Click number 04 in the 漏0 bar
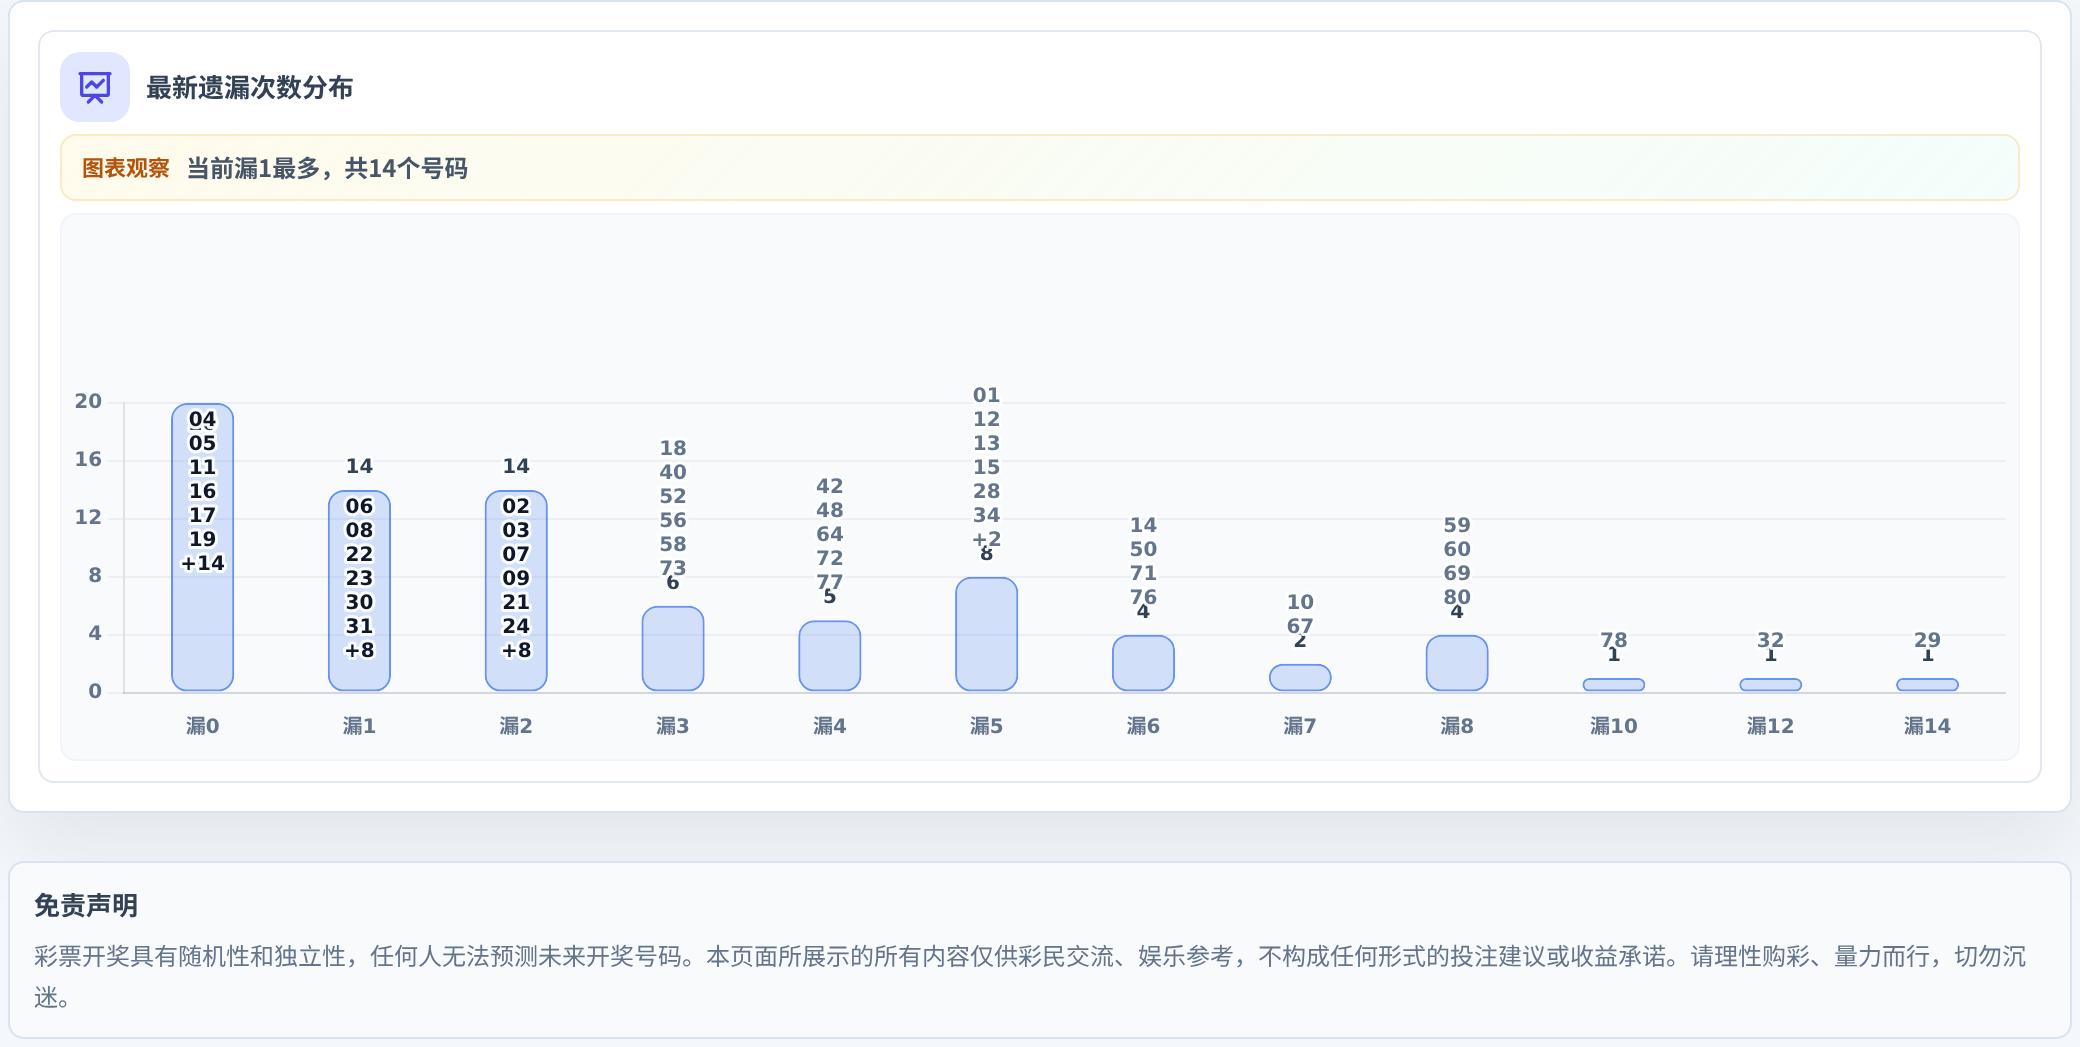2080x1047 pixels. tap(203, 419)
